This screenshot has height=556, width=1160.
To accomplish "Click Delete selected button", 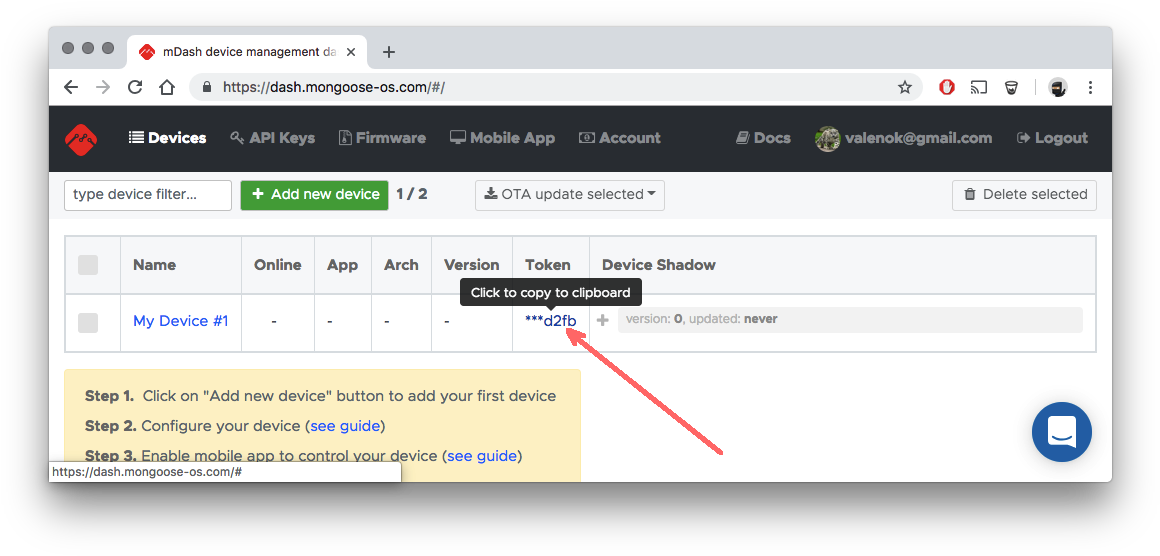I will tap(1025, 195).
